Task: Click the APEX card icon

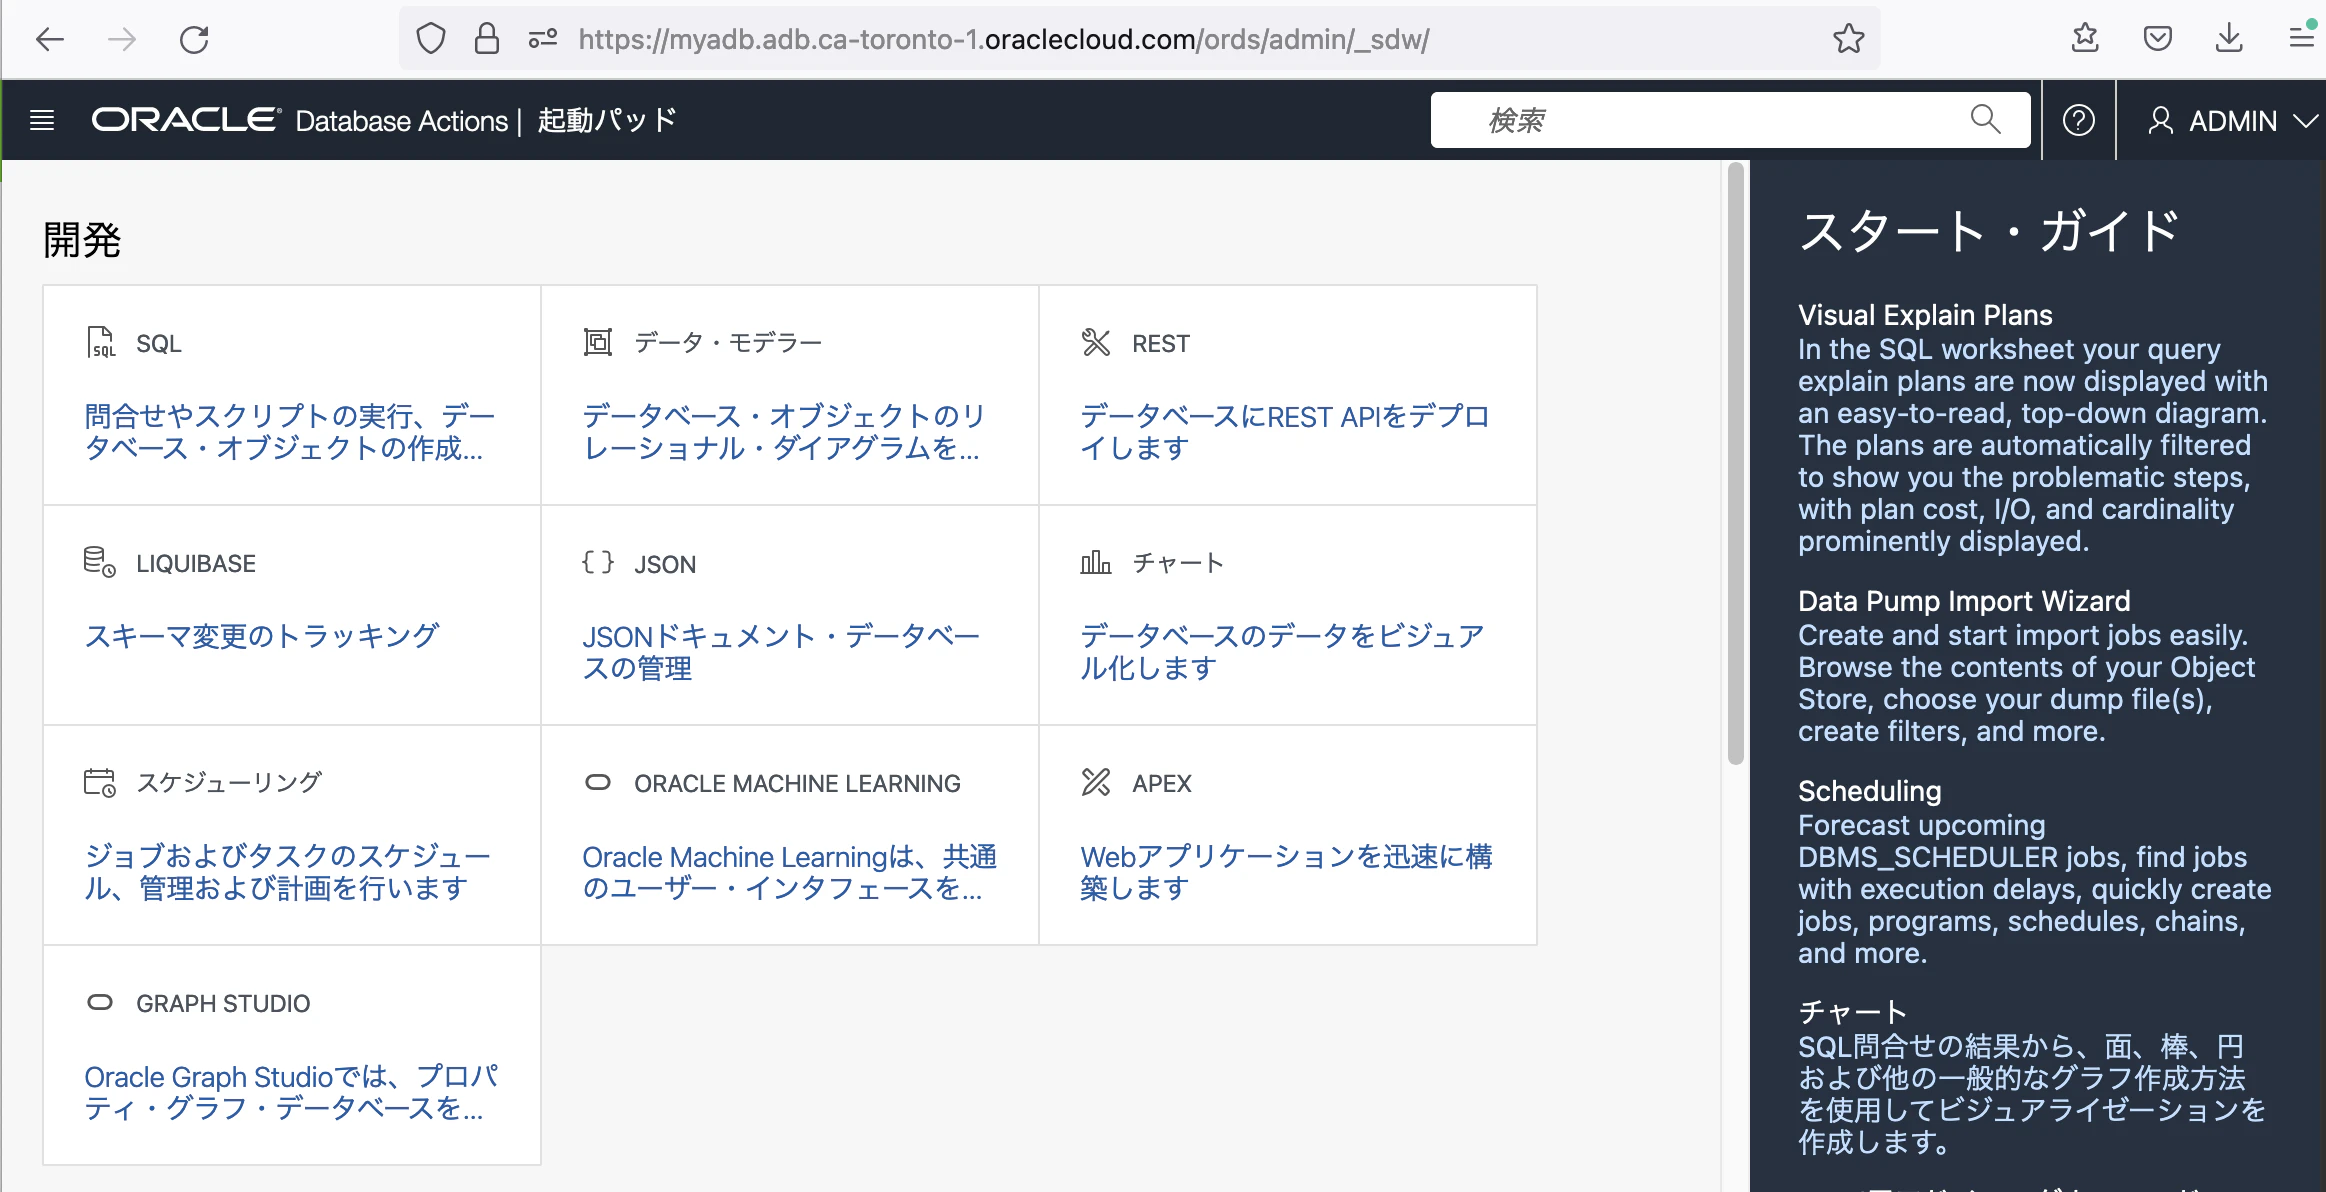Action: click(x=1096, y=782)
